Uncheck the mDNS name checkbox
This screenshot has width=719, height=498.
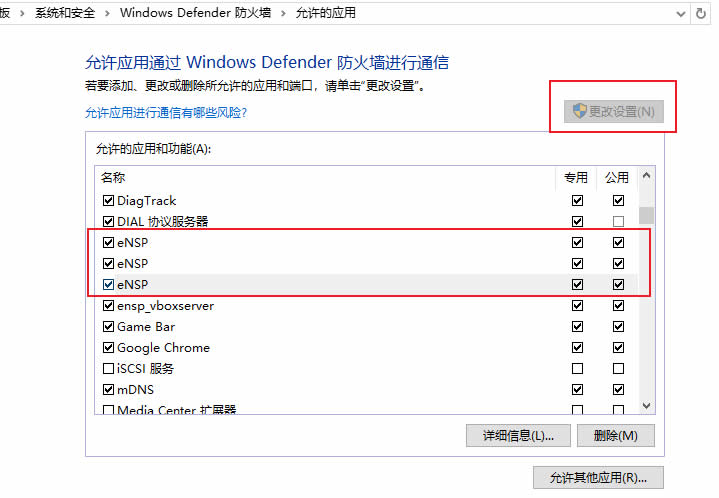pos(108,389)
